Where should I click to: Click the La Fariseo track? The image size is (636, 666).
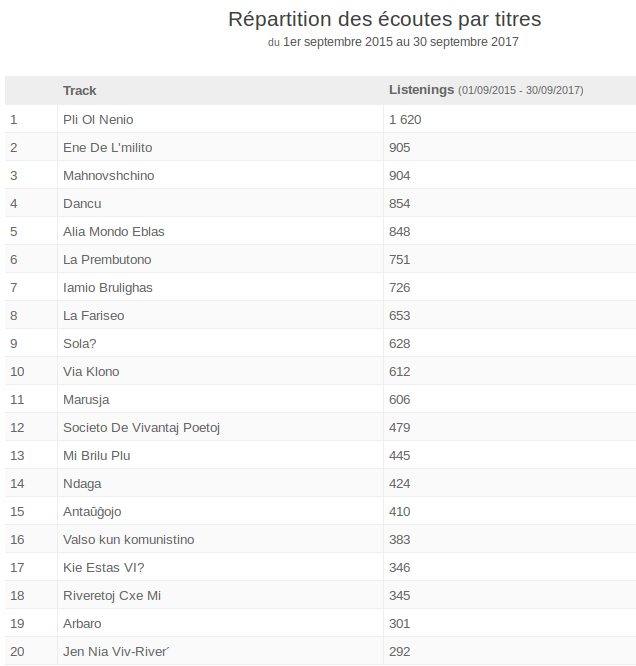[93, 315]
